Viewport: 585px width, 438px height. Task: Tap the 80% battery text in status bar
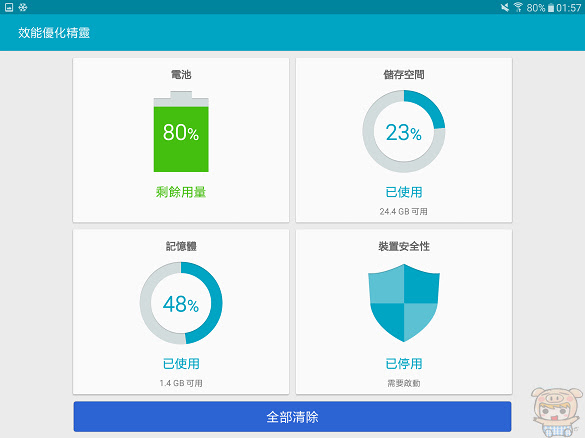pos(536,8)
